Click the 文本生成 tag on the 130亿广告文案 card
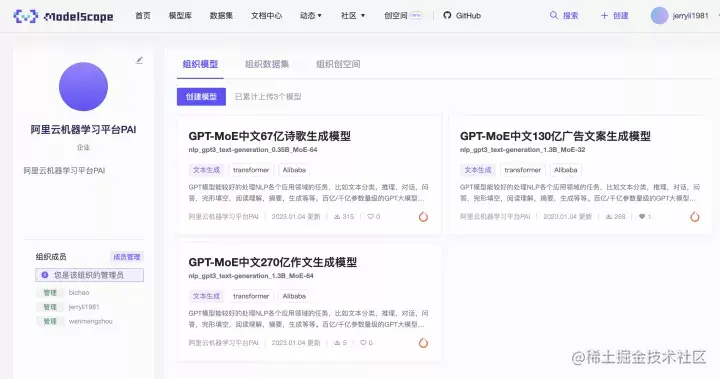Viewport: 720px width, 379px height. 478,170
